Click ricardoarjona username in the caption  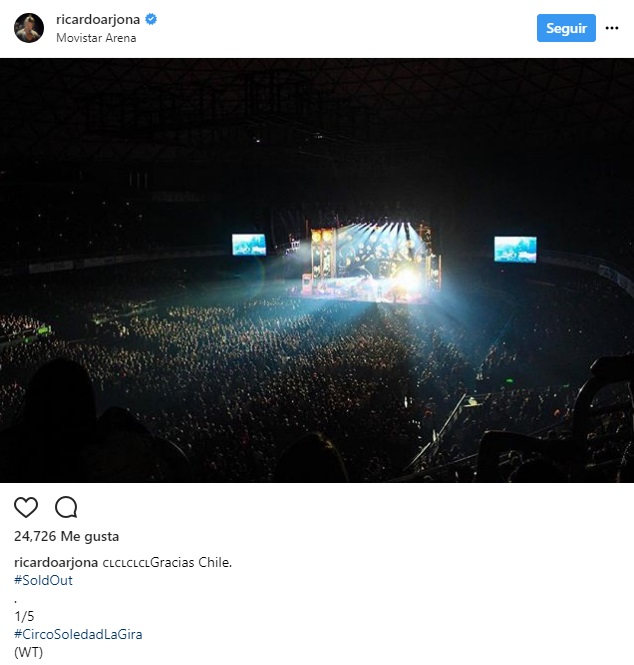point(56,562)
